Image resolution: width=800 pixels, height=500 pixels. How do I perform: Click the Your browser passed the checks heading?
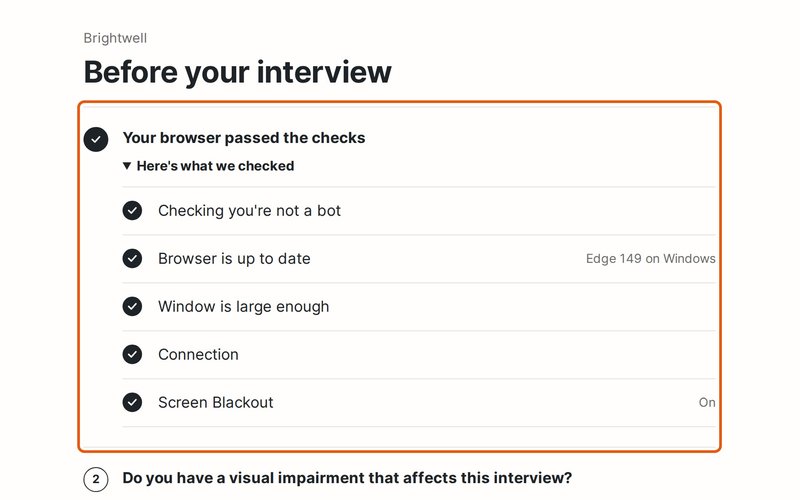point(244,138)
